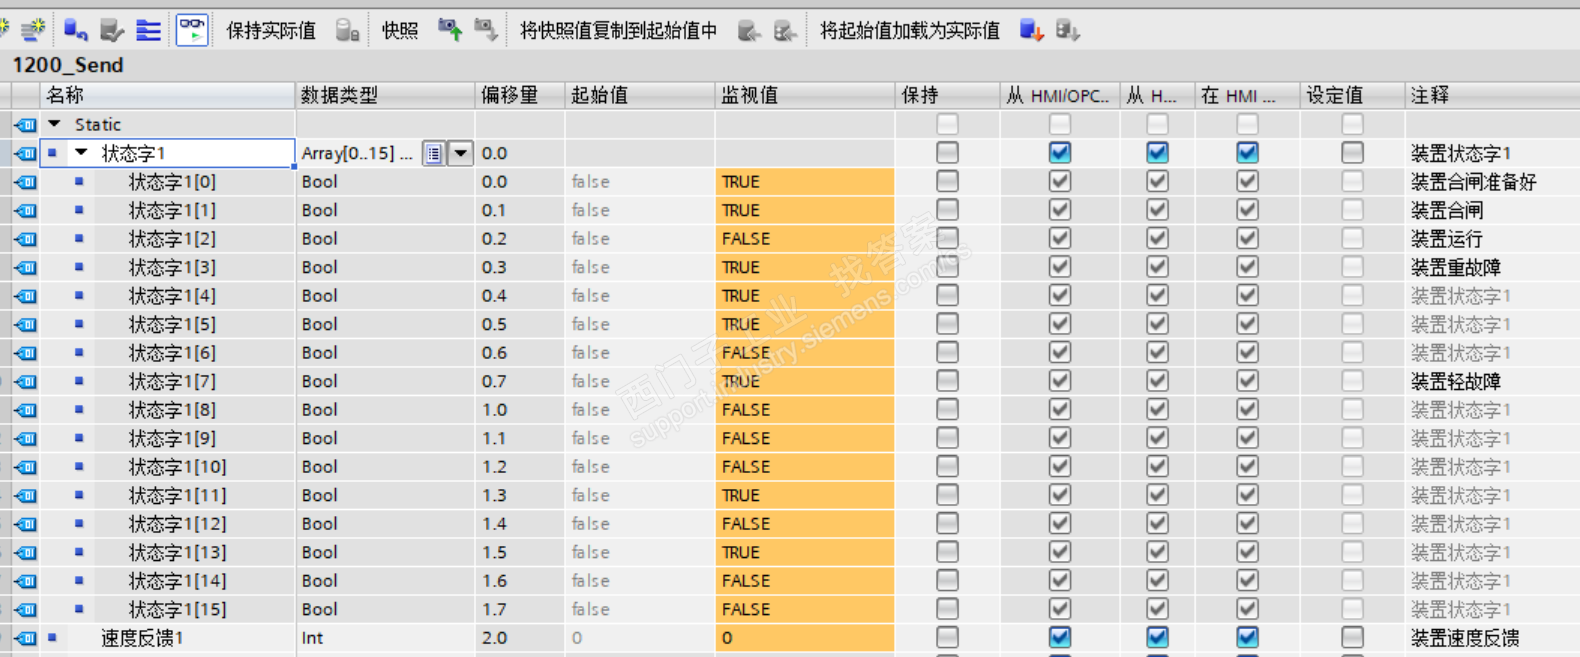Click the tag icon of row 状态字1[13]
This screenshot has height=657, width=1580.
[x=26, y=553]
